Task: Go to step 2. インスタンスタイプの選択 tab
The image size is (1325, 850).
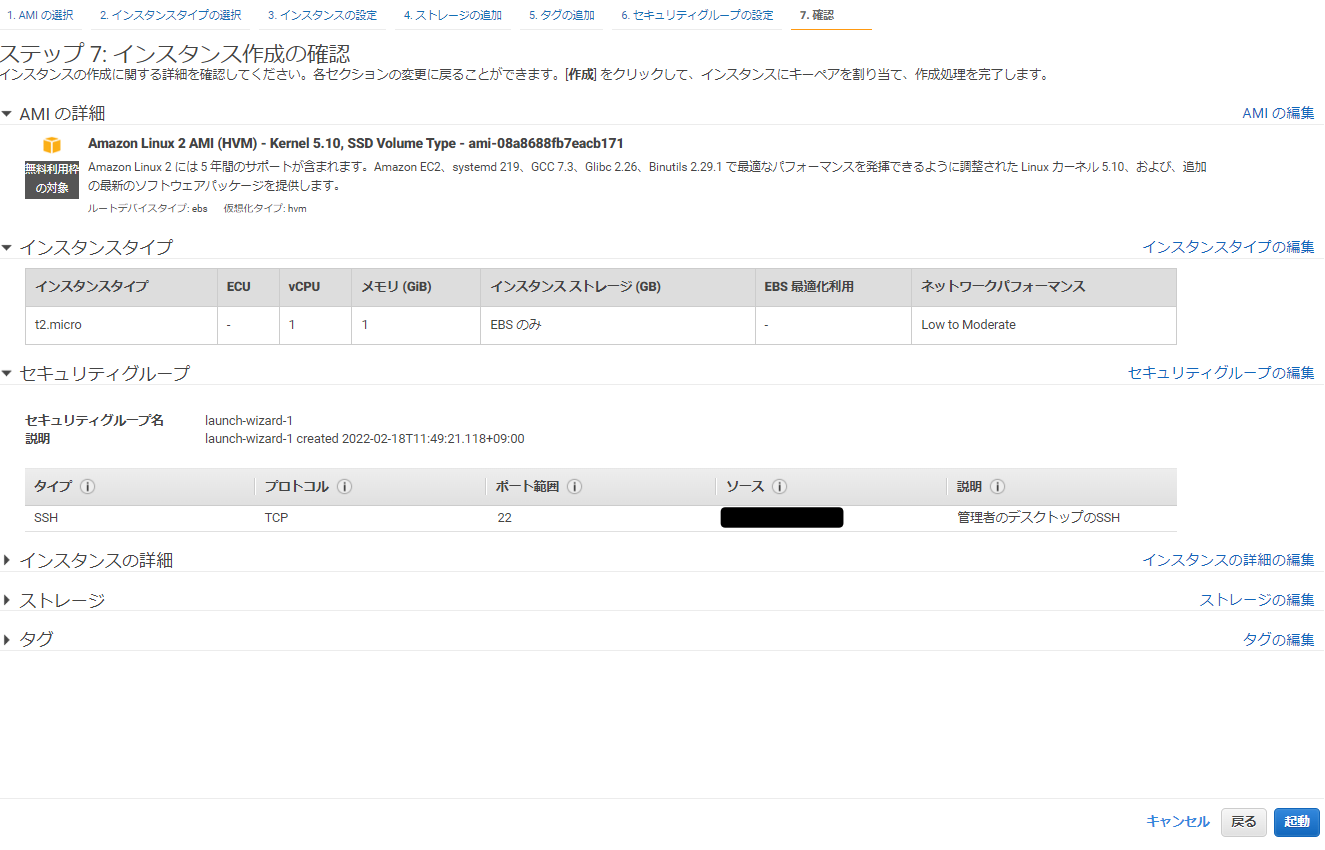Action: [x=170, y=16]
